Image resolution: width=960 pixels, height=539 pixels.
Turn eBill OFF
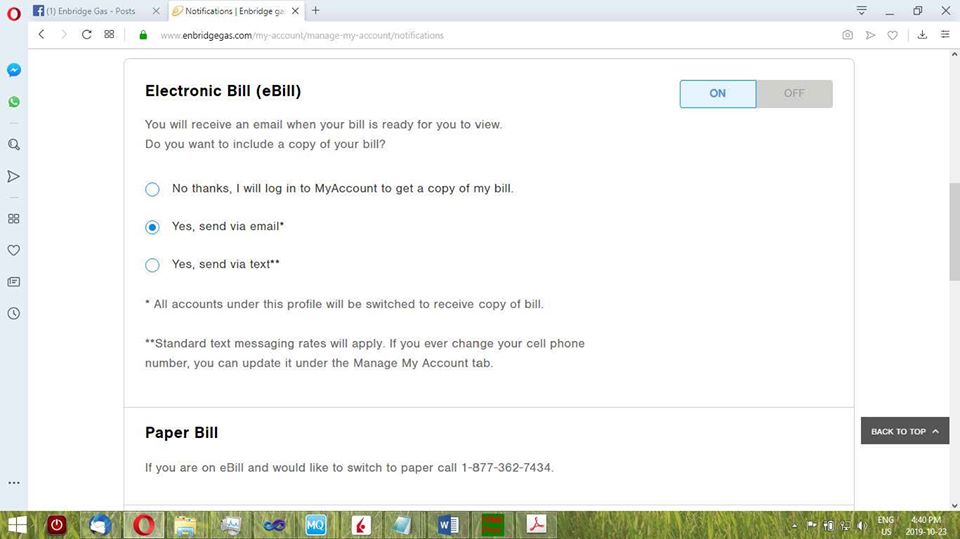pos(794,93)
